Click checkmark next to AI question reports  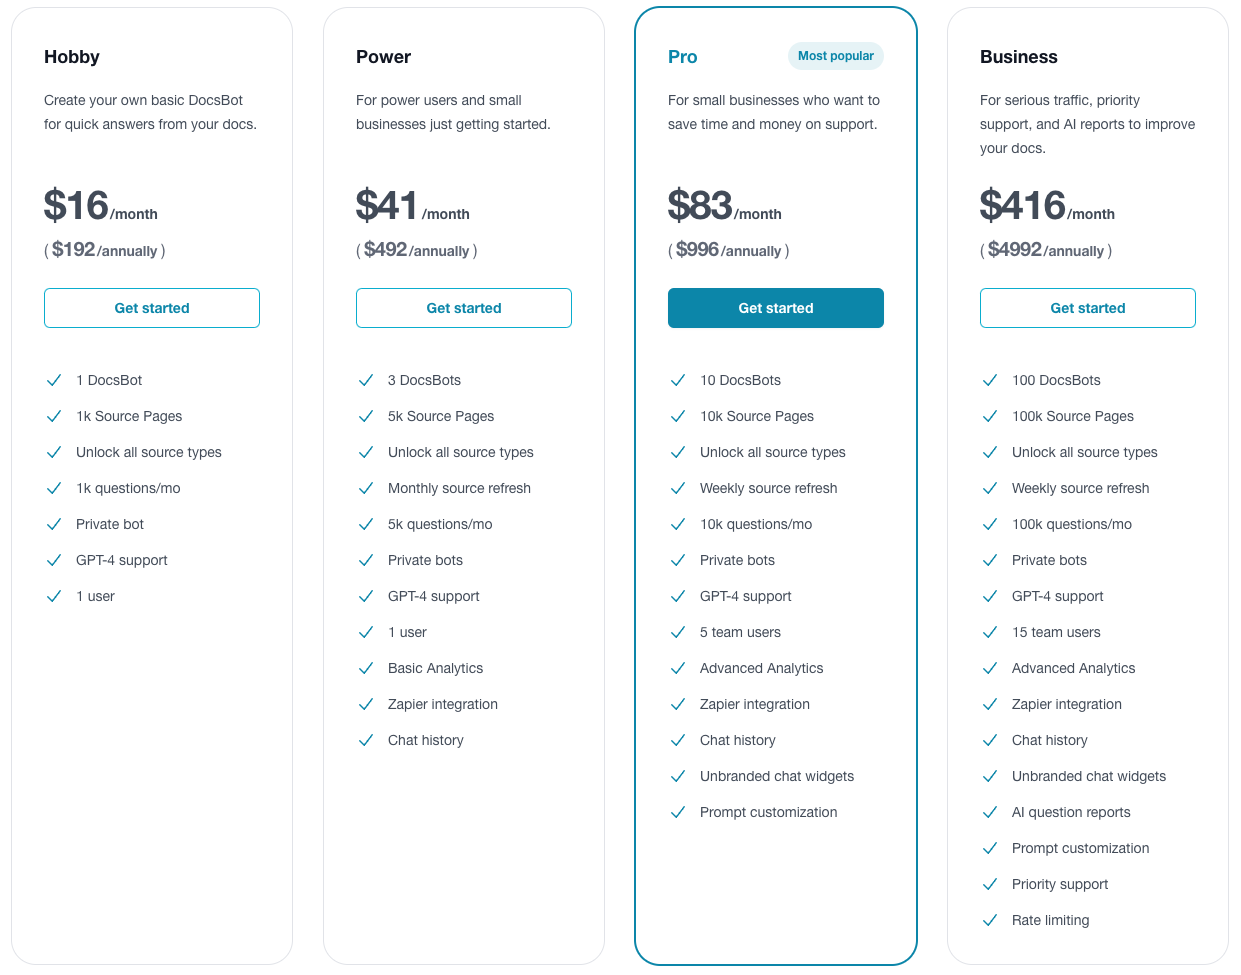[x=990, y=812]
